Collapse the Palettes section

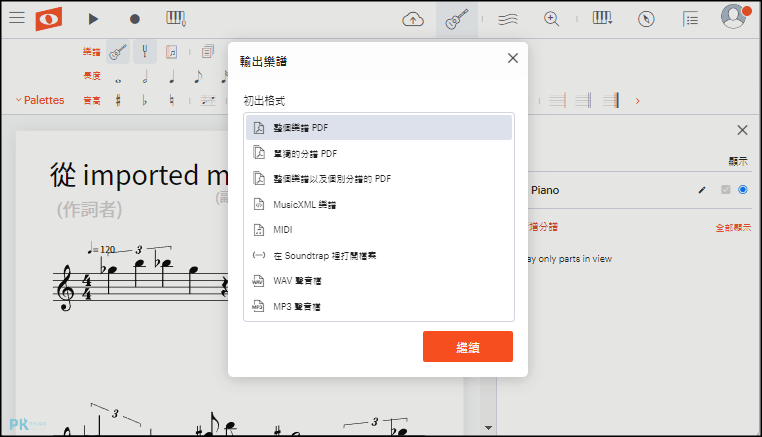[40, 100]
